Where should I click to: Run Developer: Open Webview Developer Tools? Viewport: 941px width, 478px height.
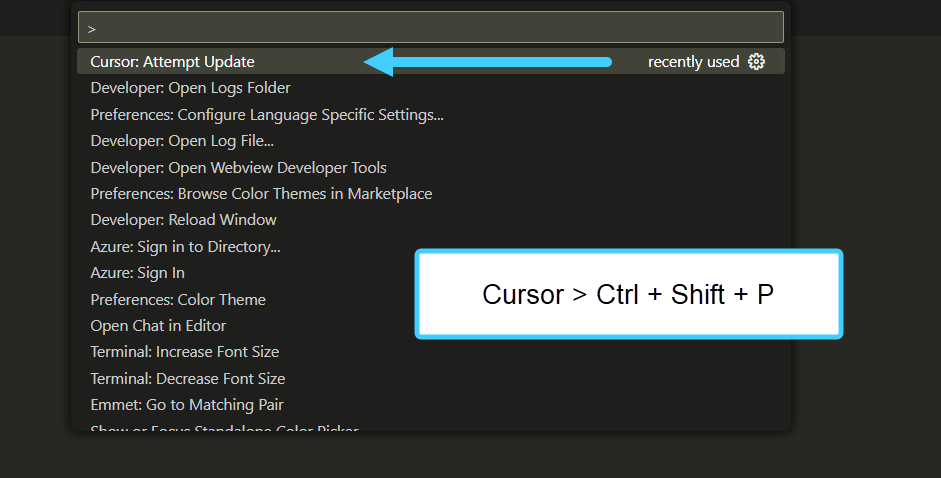coord(430,167)
